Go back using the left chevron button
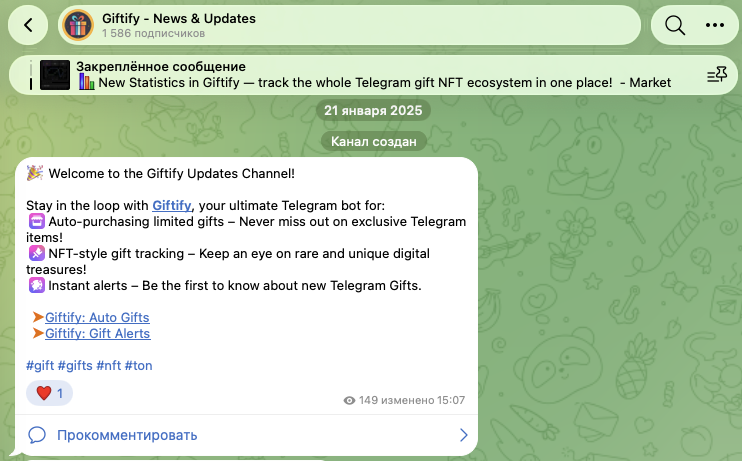 point(28,25)
